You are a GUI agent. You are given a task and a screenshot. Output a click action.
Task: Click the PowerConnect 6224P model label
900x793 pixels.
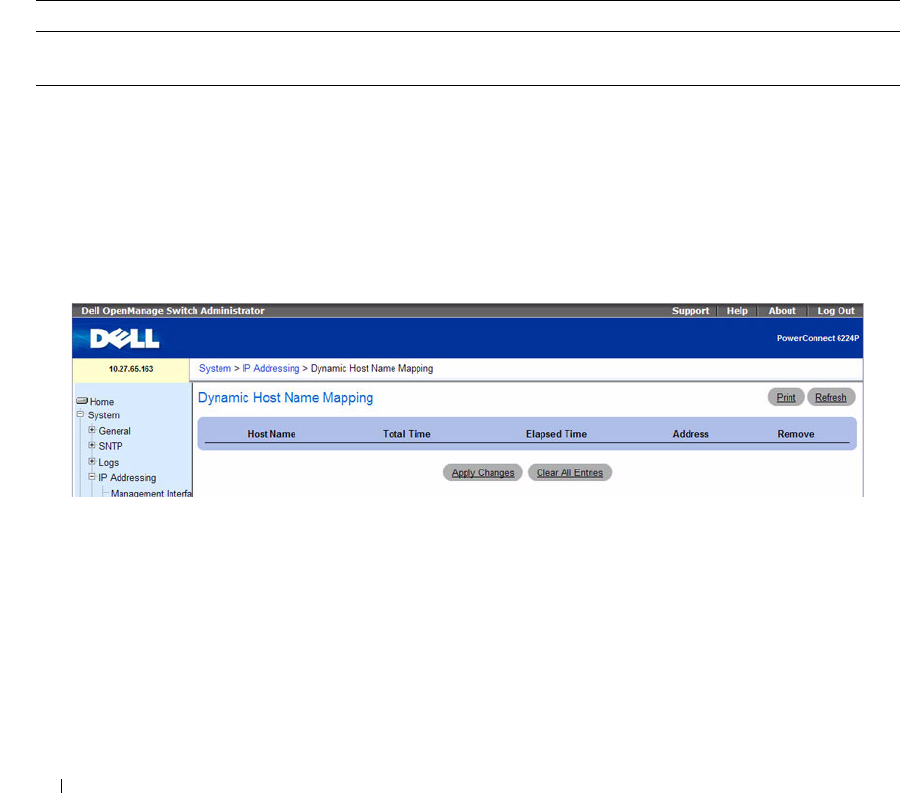point(818,338)
